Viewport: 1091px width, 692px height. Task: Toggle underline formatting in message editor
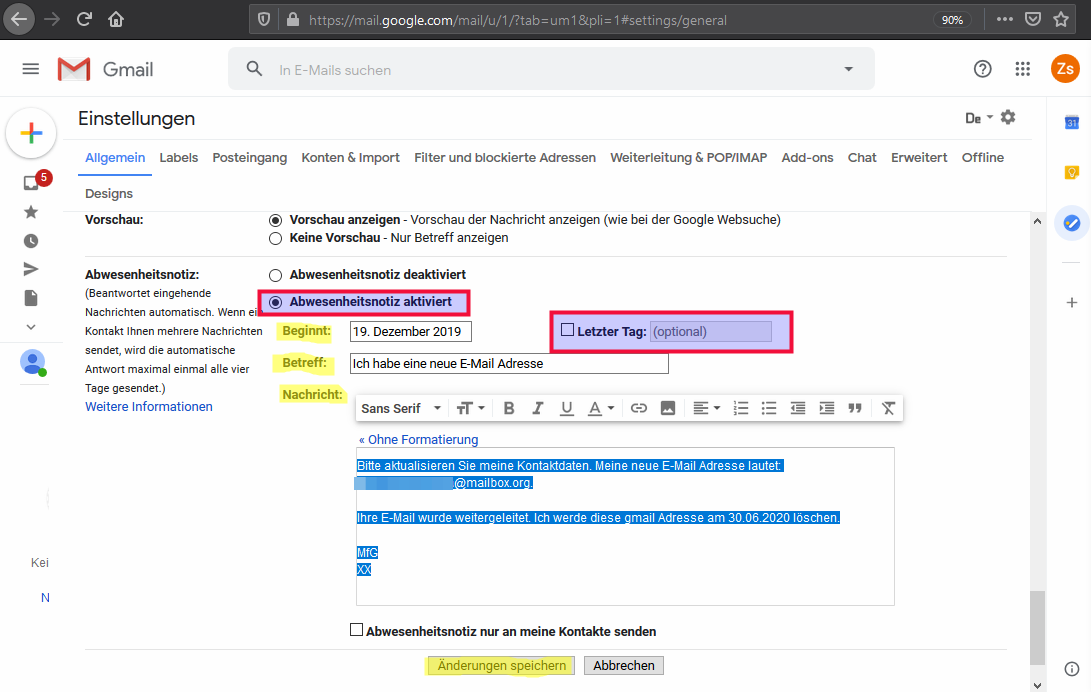pyautogui.click(x=567, y=408)
